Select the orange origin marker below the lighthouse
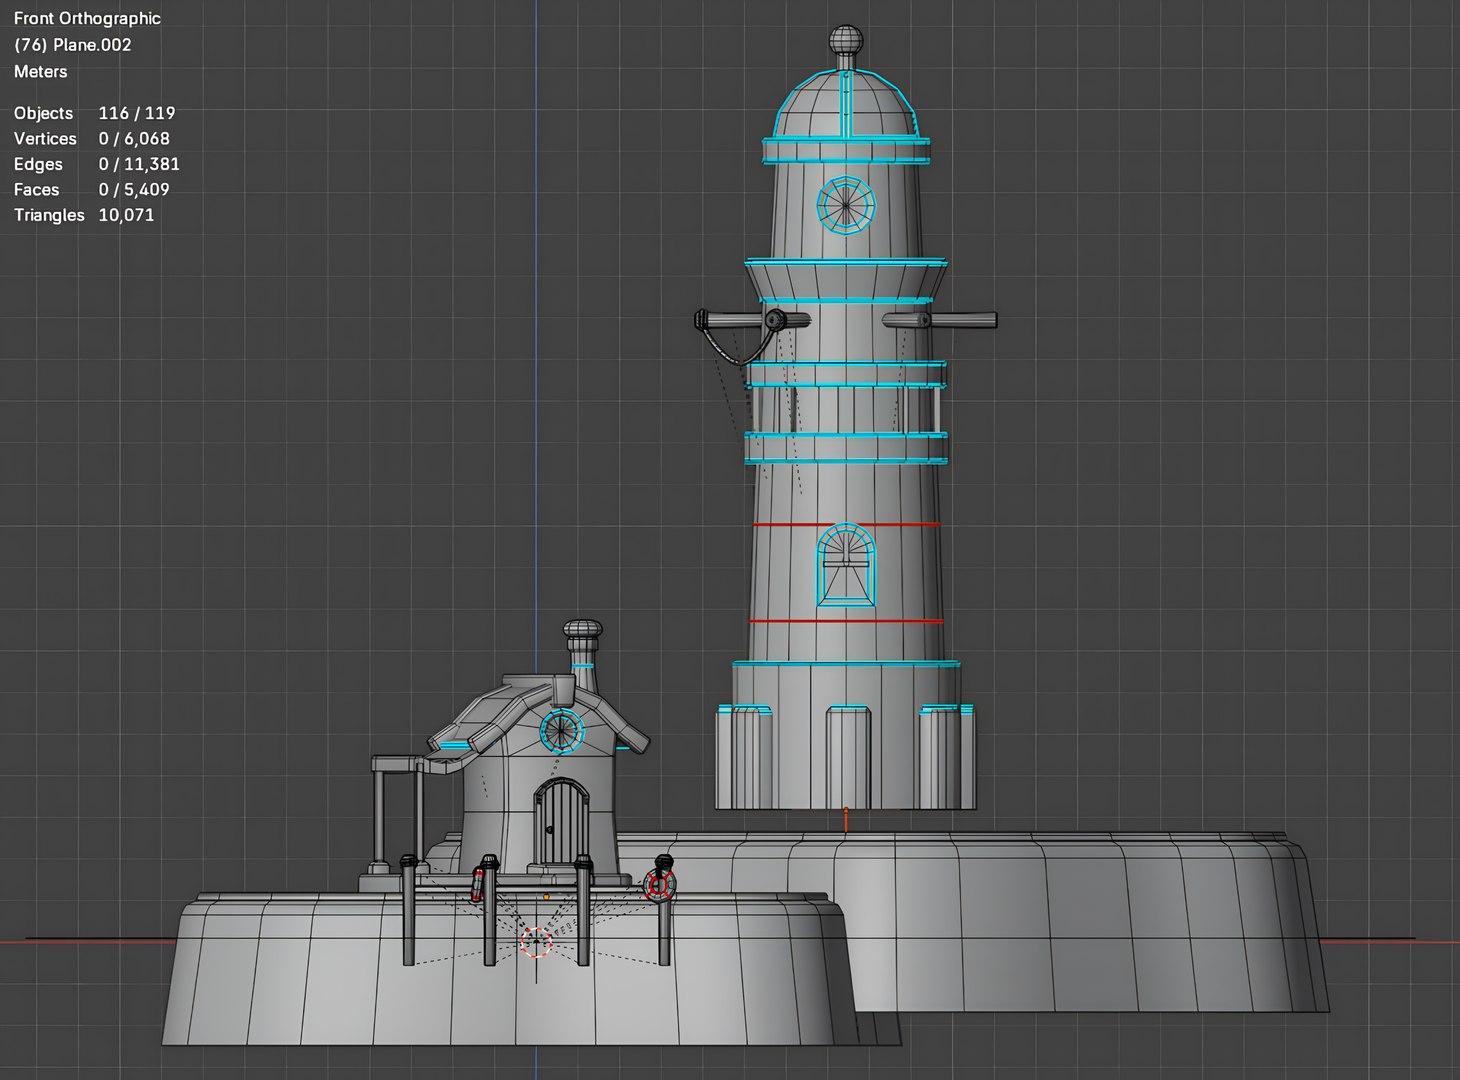Viewport: 1460px width, 1080px height. click(846, 820)
